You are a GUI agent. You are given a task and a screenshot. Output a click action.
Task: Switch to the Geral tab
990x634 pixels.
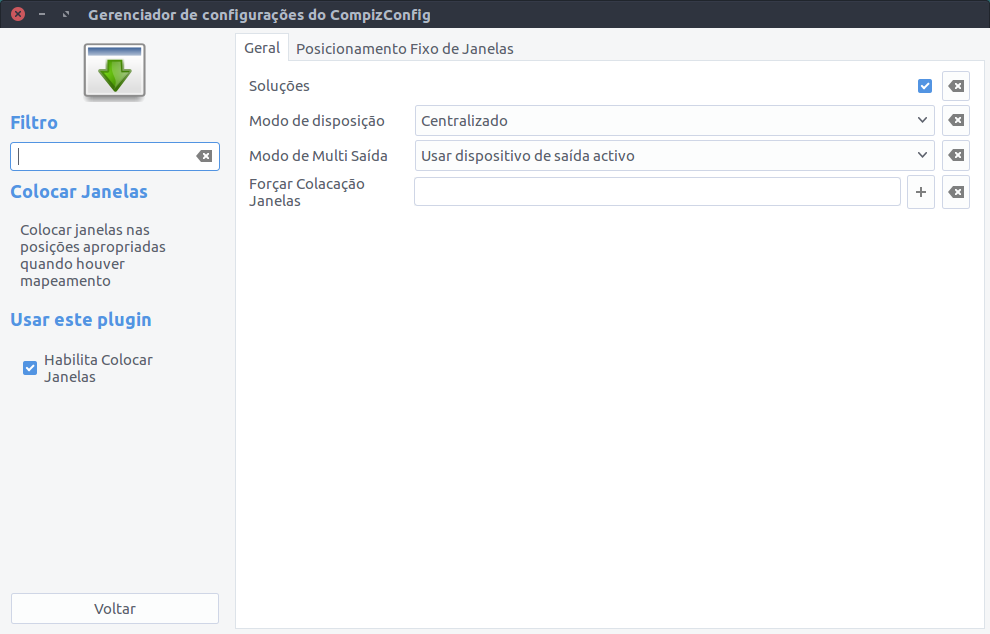(x=262, y=48)
